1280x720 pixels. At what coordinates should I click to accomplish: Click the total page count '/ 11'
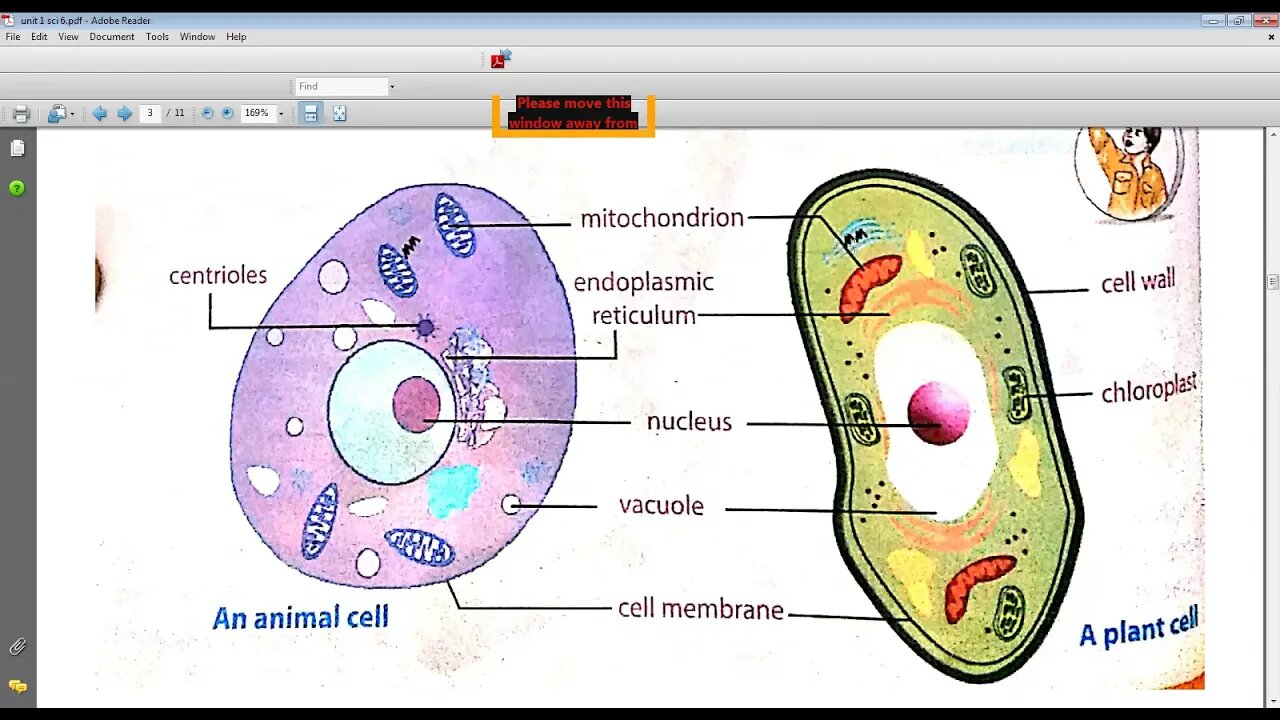(176, 113)
